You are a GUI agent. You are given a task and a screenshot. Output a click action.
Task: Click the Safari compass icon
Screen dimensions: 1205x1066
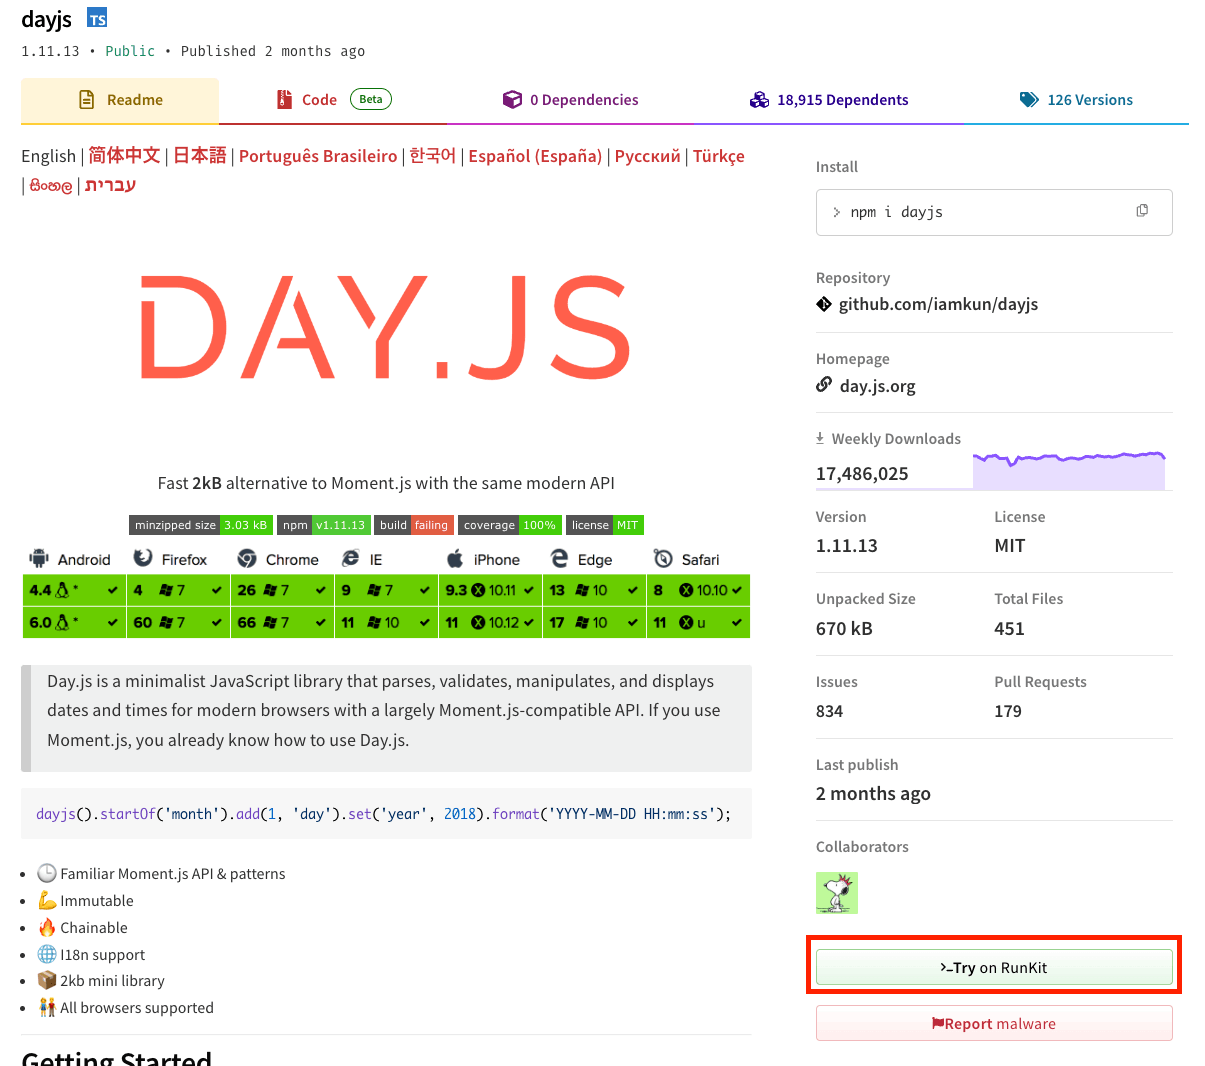tap(663, 558)
